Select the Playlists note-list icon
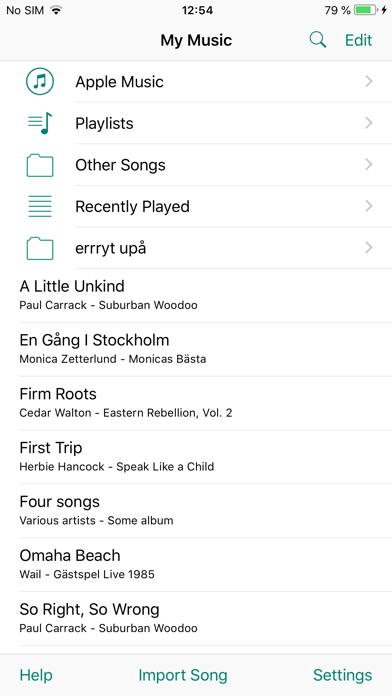392x696 pixels. click(40, 123)
